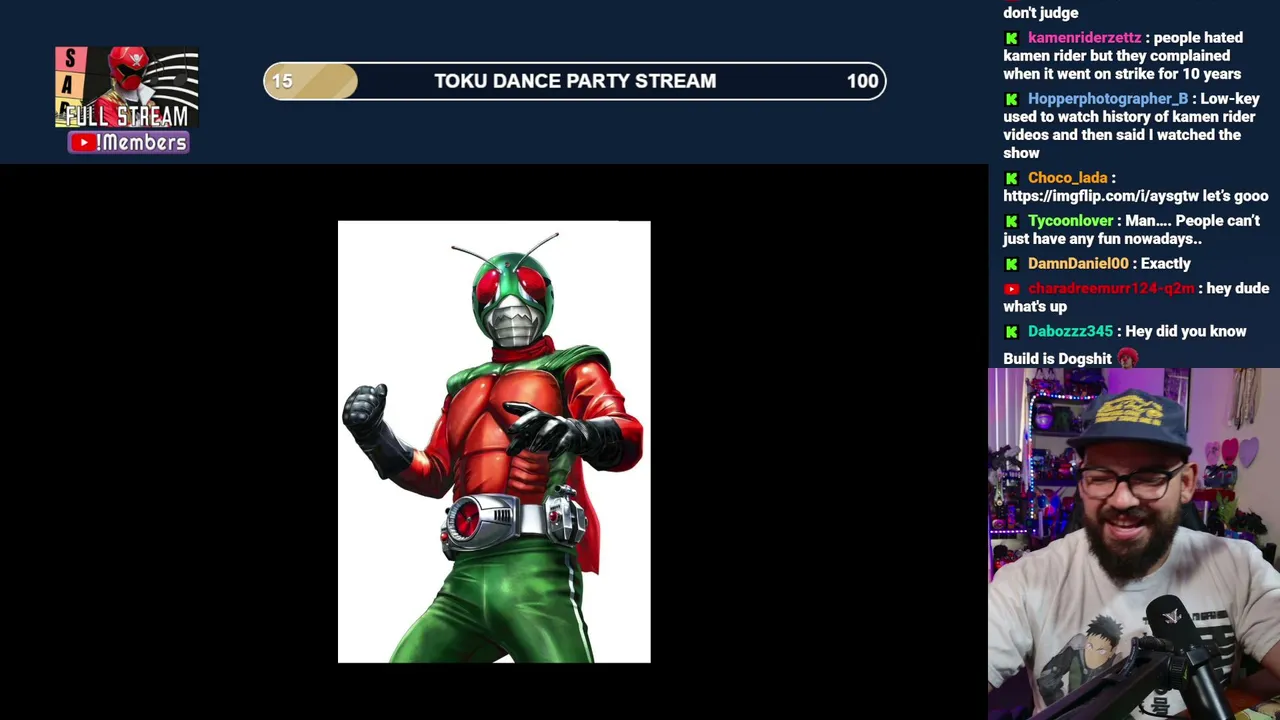Click the Kick icon beside Choco_lada

pos(1011,178)
